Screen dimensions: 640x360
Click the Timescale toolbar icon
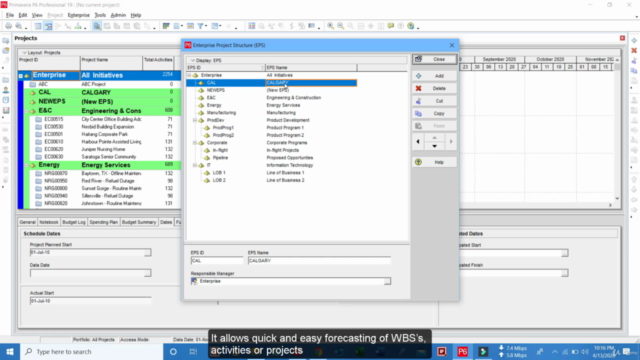point(190,26)
